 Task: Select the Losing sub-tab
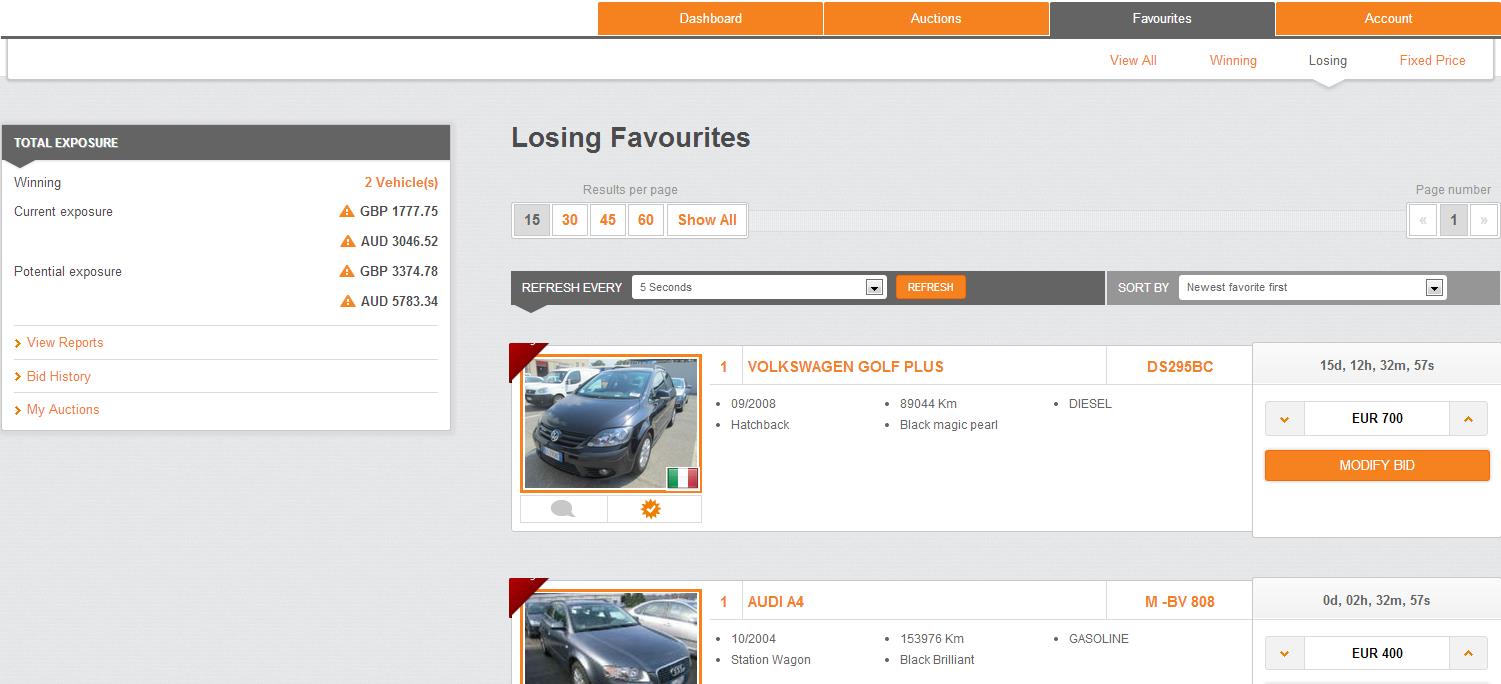[1328, 60]
